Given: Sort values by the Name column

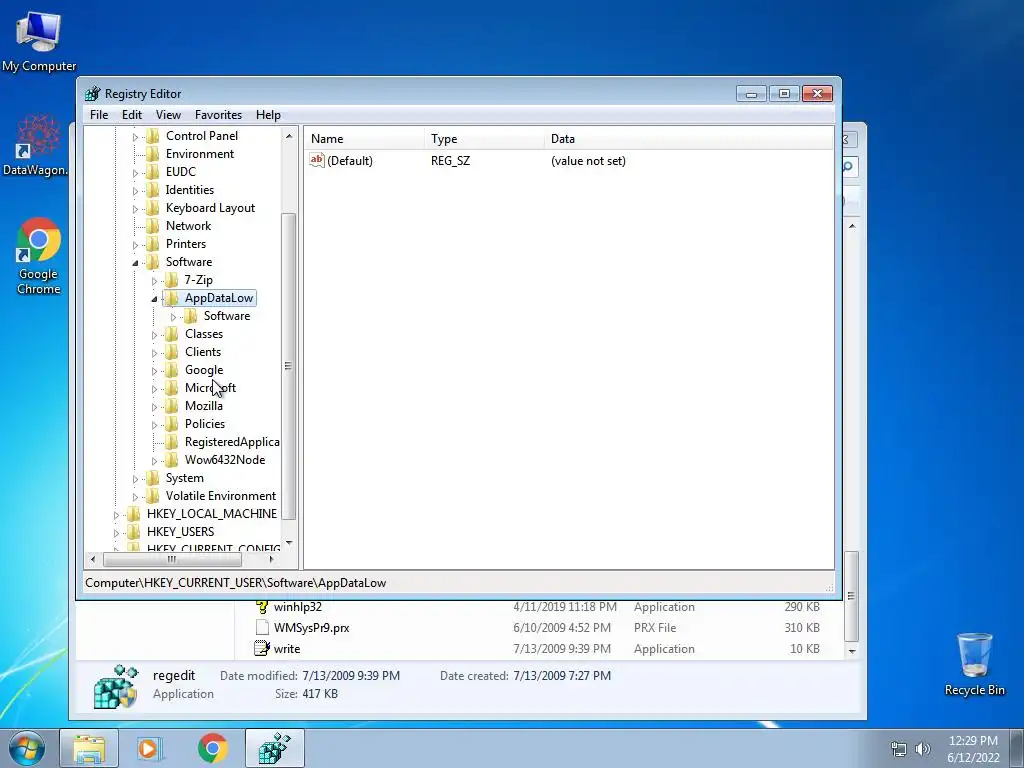Looking at the screenshot, I should click(364, 138).
